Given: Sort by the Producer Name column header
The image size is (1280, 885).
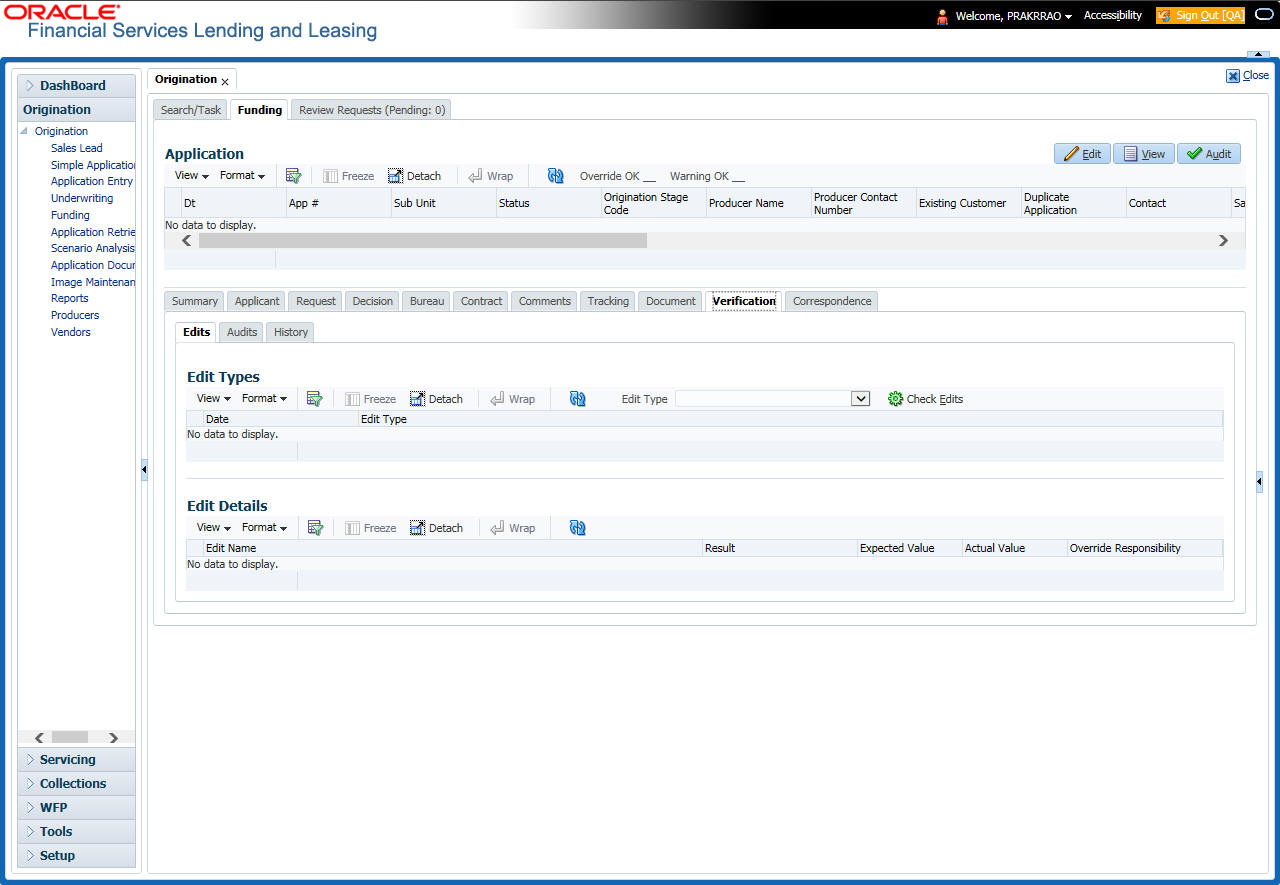Looking at the screenshot, I should point(758,203).
